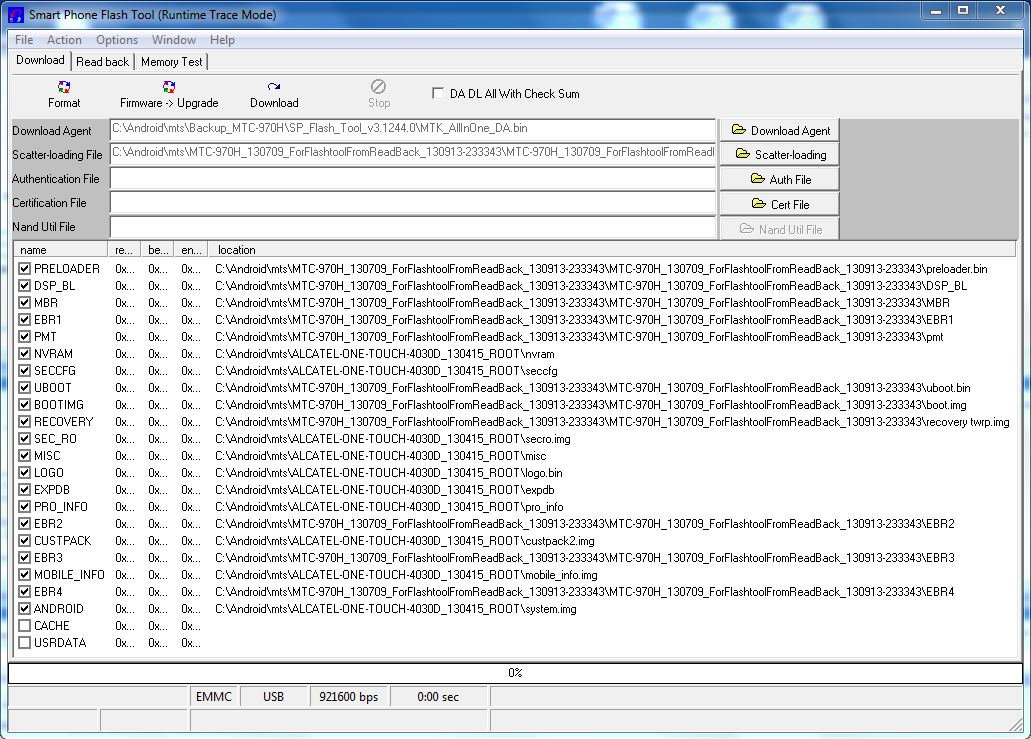
Task: Switch to the Read back tab
Action: pos(102,62)
